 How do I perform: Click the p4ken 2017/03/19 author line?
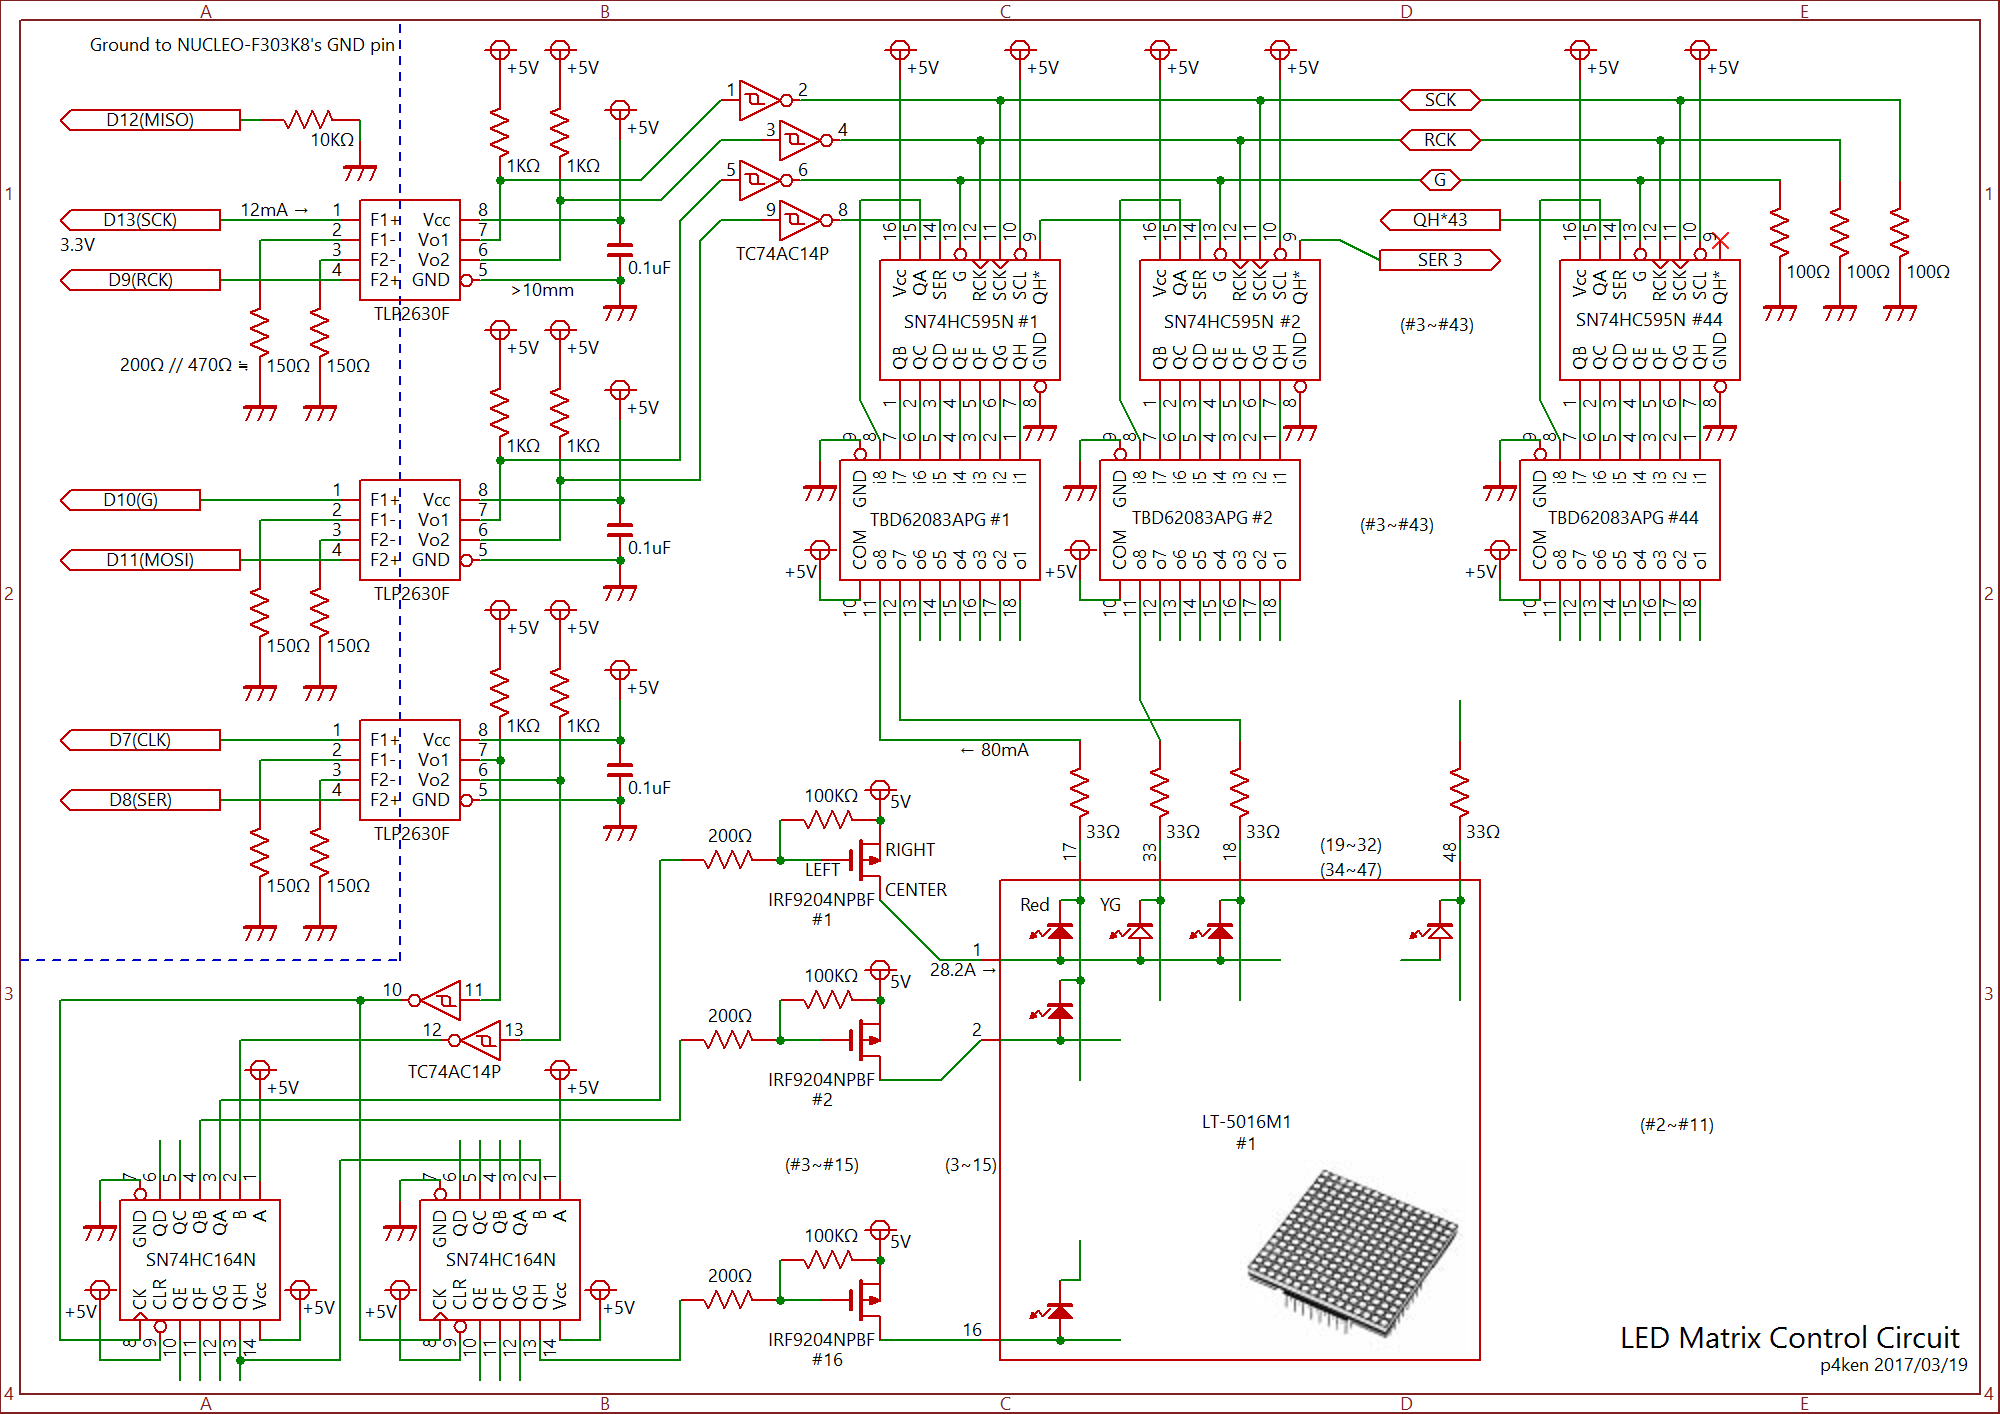pos(1893,1365)
